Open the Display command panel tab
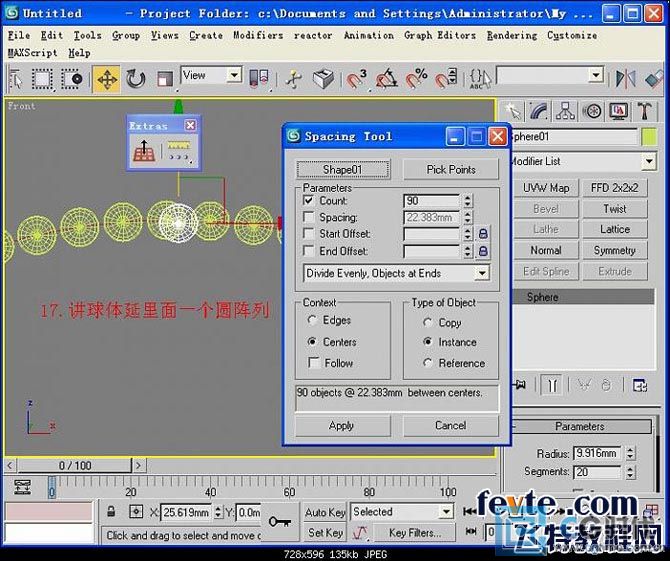 (x=619, y=112)
